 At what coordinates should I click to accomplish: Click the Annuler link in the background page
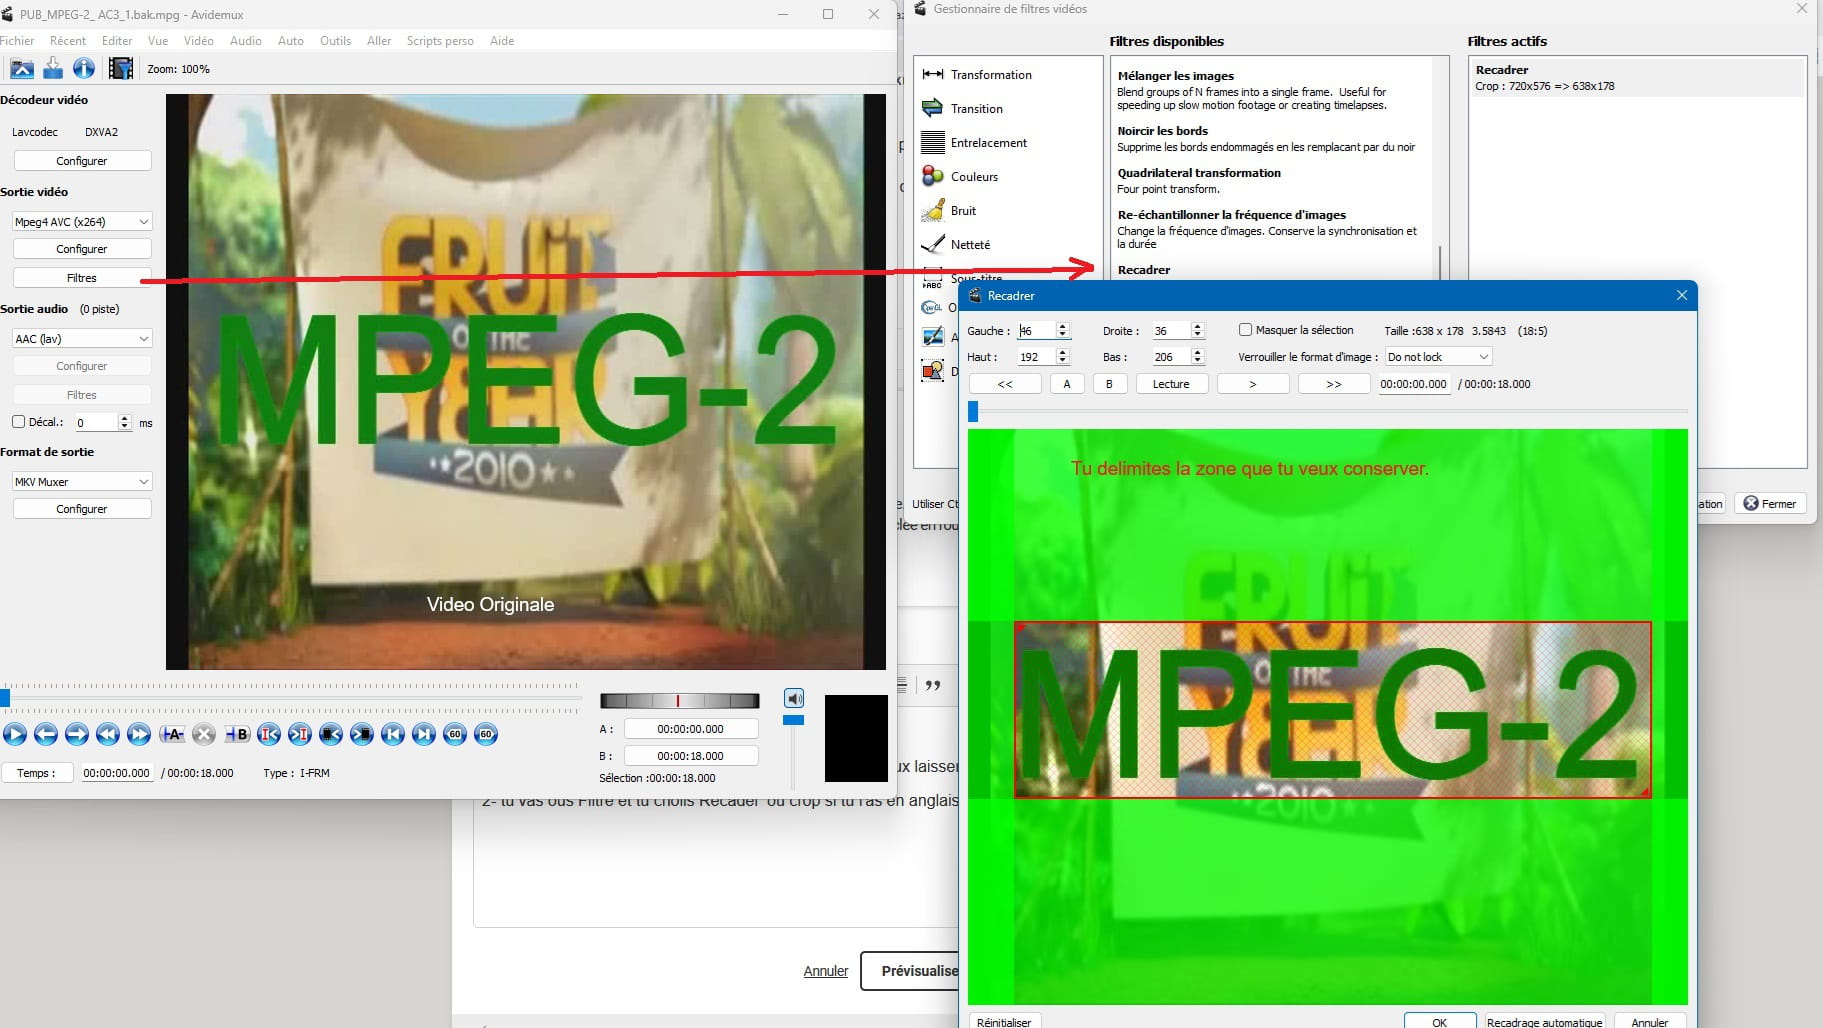coord(826,971)
